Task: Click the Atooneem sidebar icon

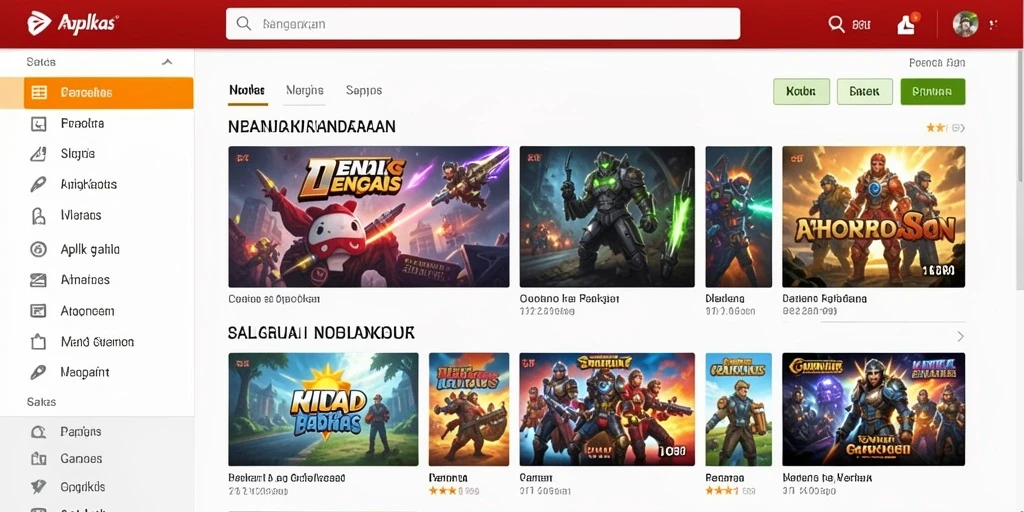Action: coord(39,311)
